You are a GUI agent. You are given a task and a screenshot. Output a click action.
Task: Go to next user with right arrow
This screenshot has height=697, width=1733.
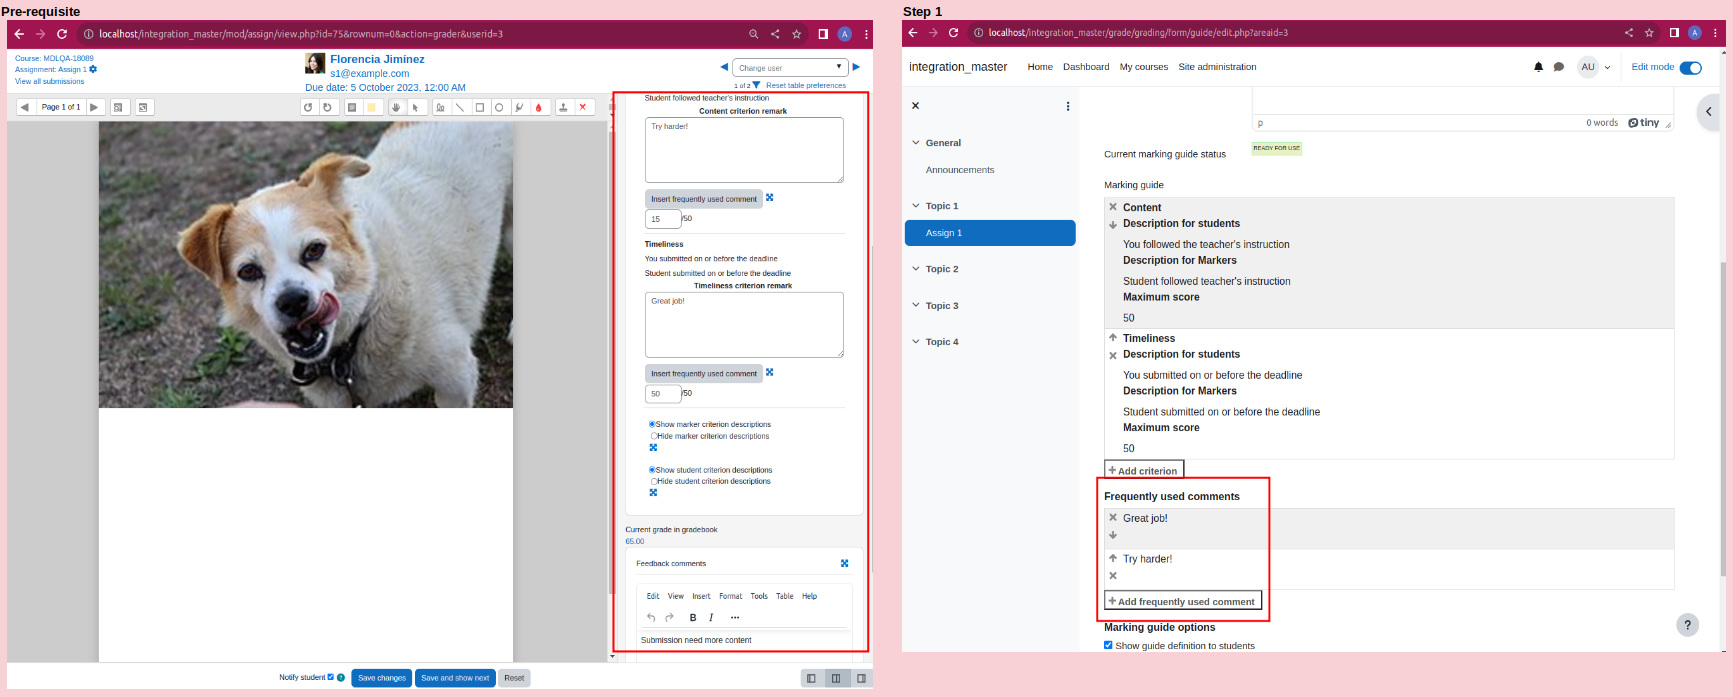tap(856, 67)
